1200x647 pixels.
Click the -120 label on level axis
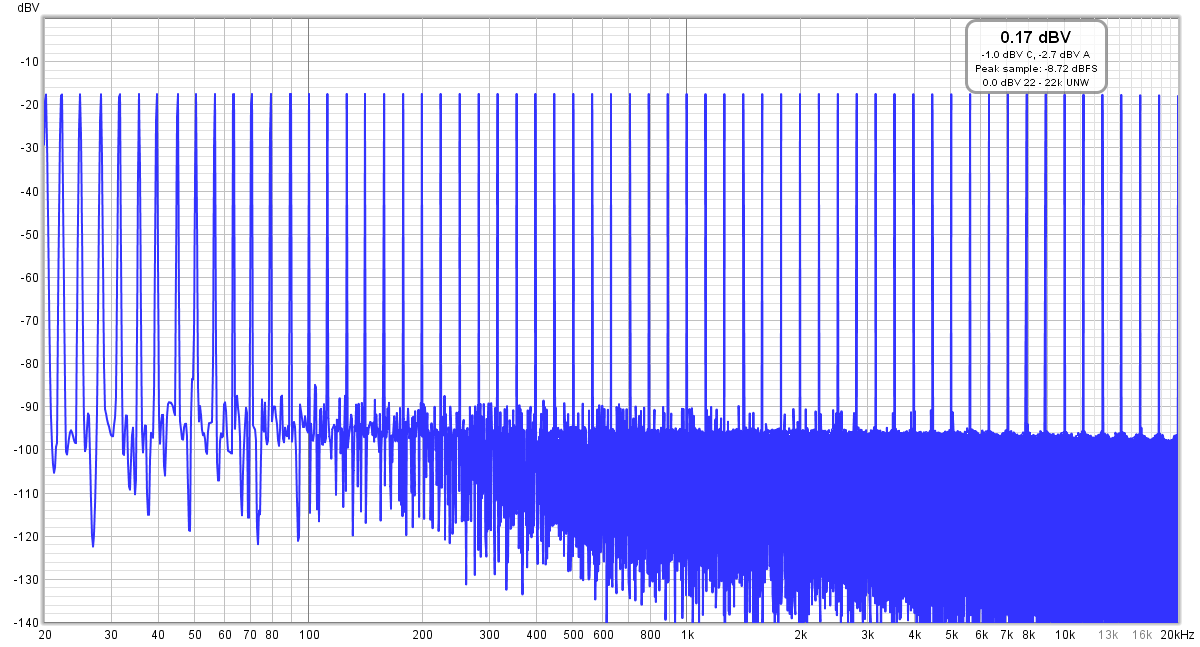coord(25,536)
